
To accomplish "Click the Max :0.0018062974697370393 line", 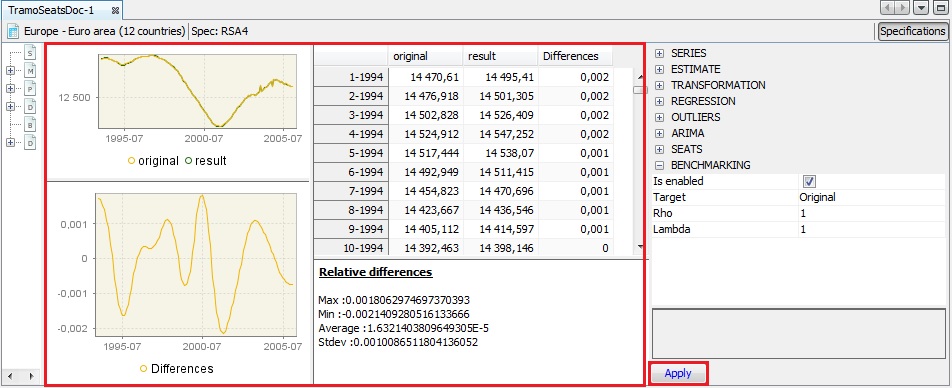I will [x=394, y=300].
